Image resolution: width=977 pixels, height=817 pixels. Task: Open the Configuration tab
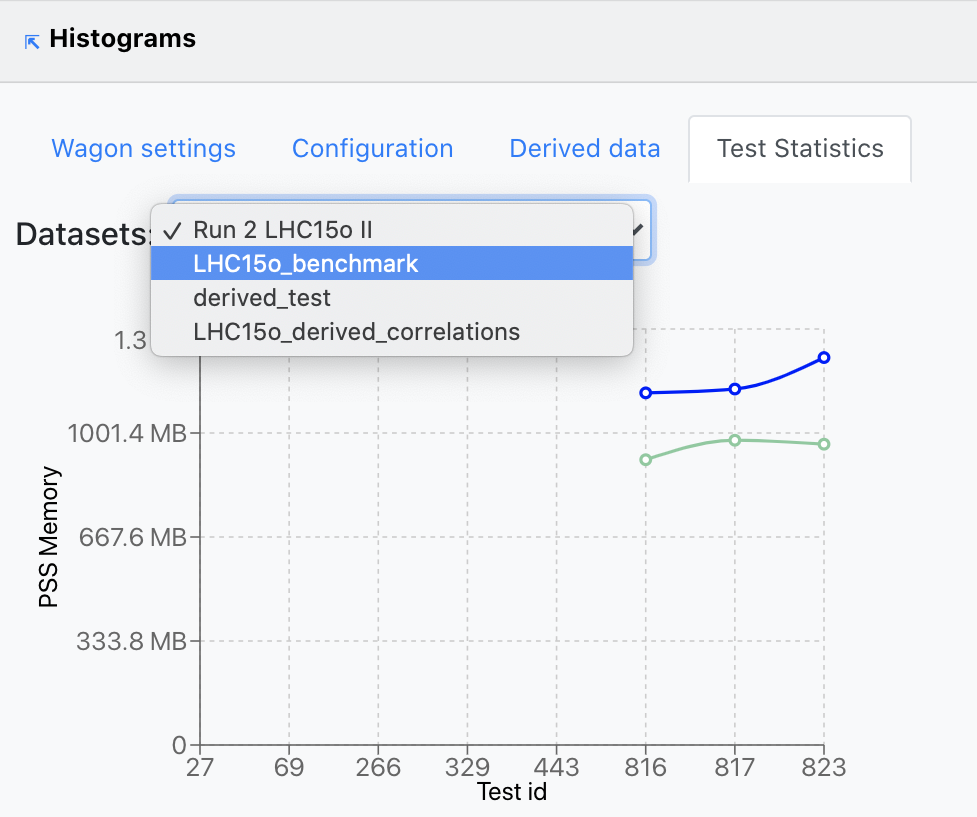tap(372, 149)
